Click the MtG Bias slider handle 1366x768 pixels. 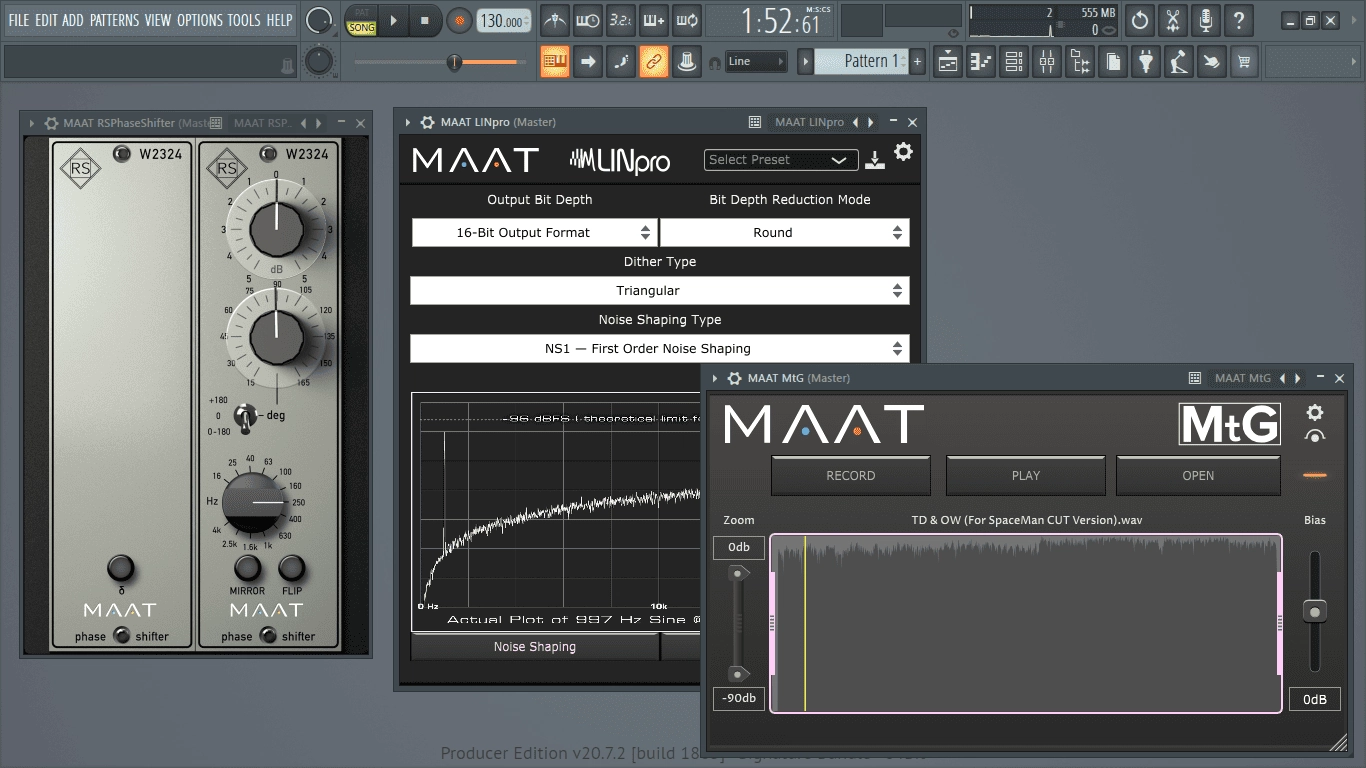coord(1315,611)
